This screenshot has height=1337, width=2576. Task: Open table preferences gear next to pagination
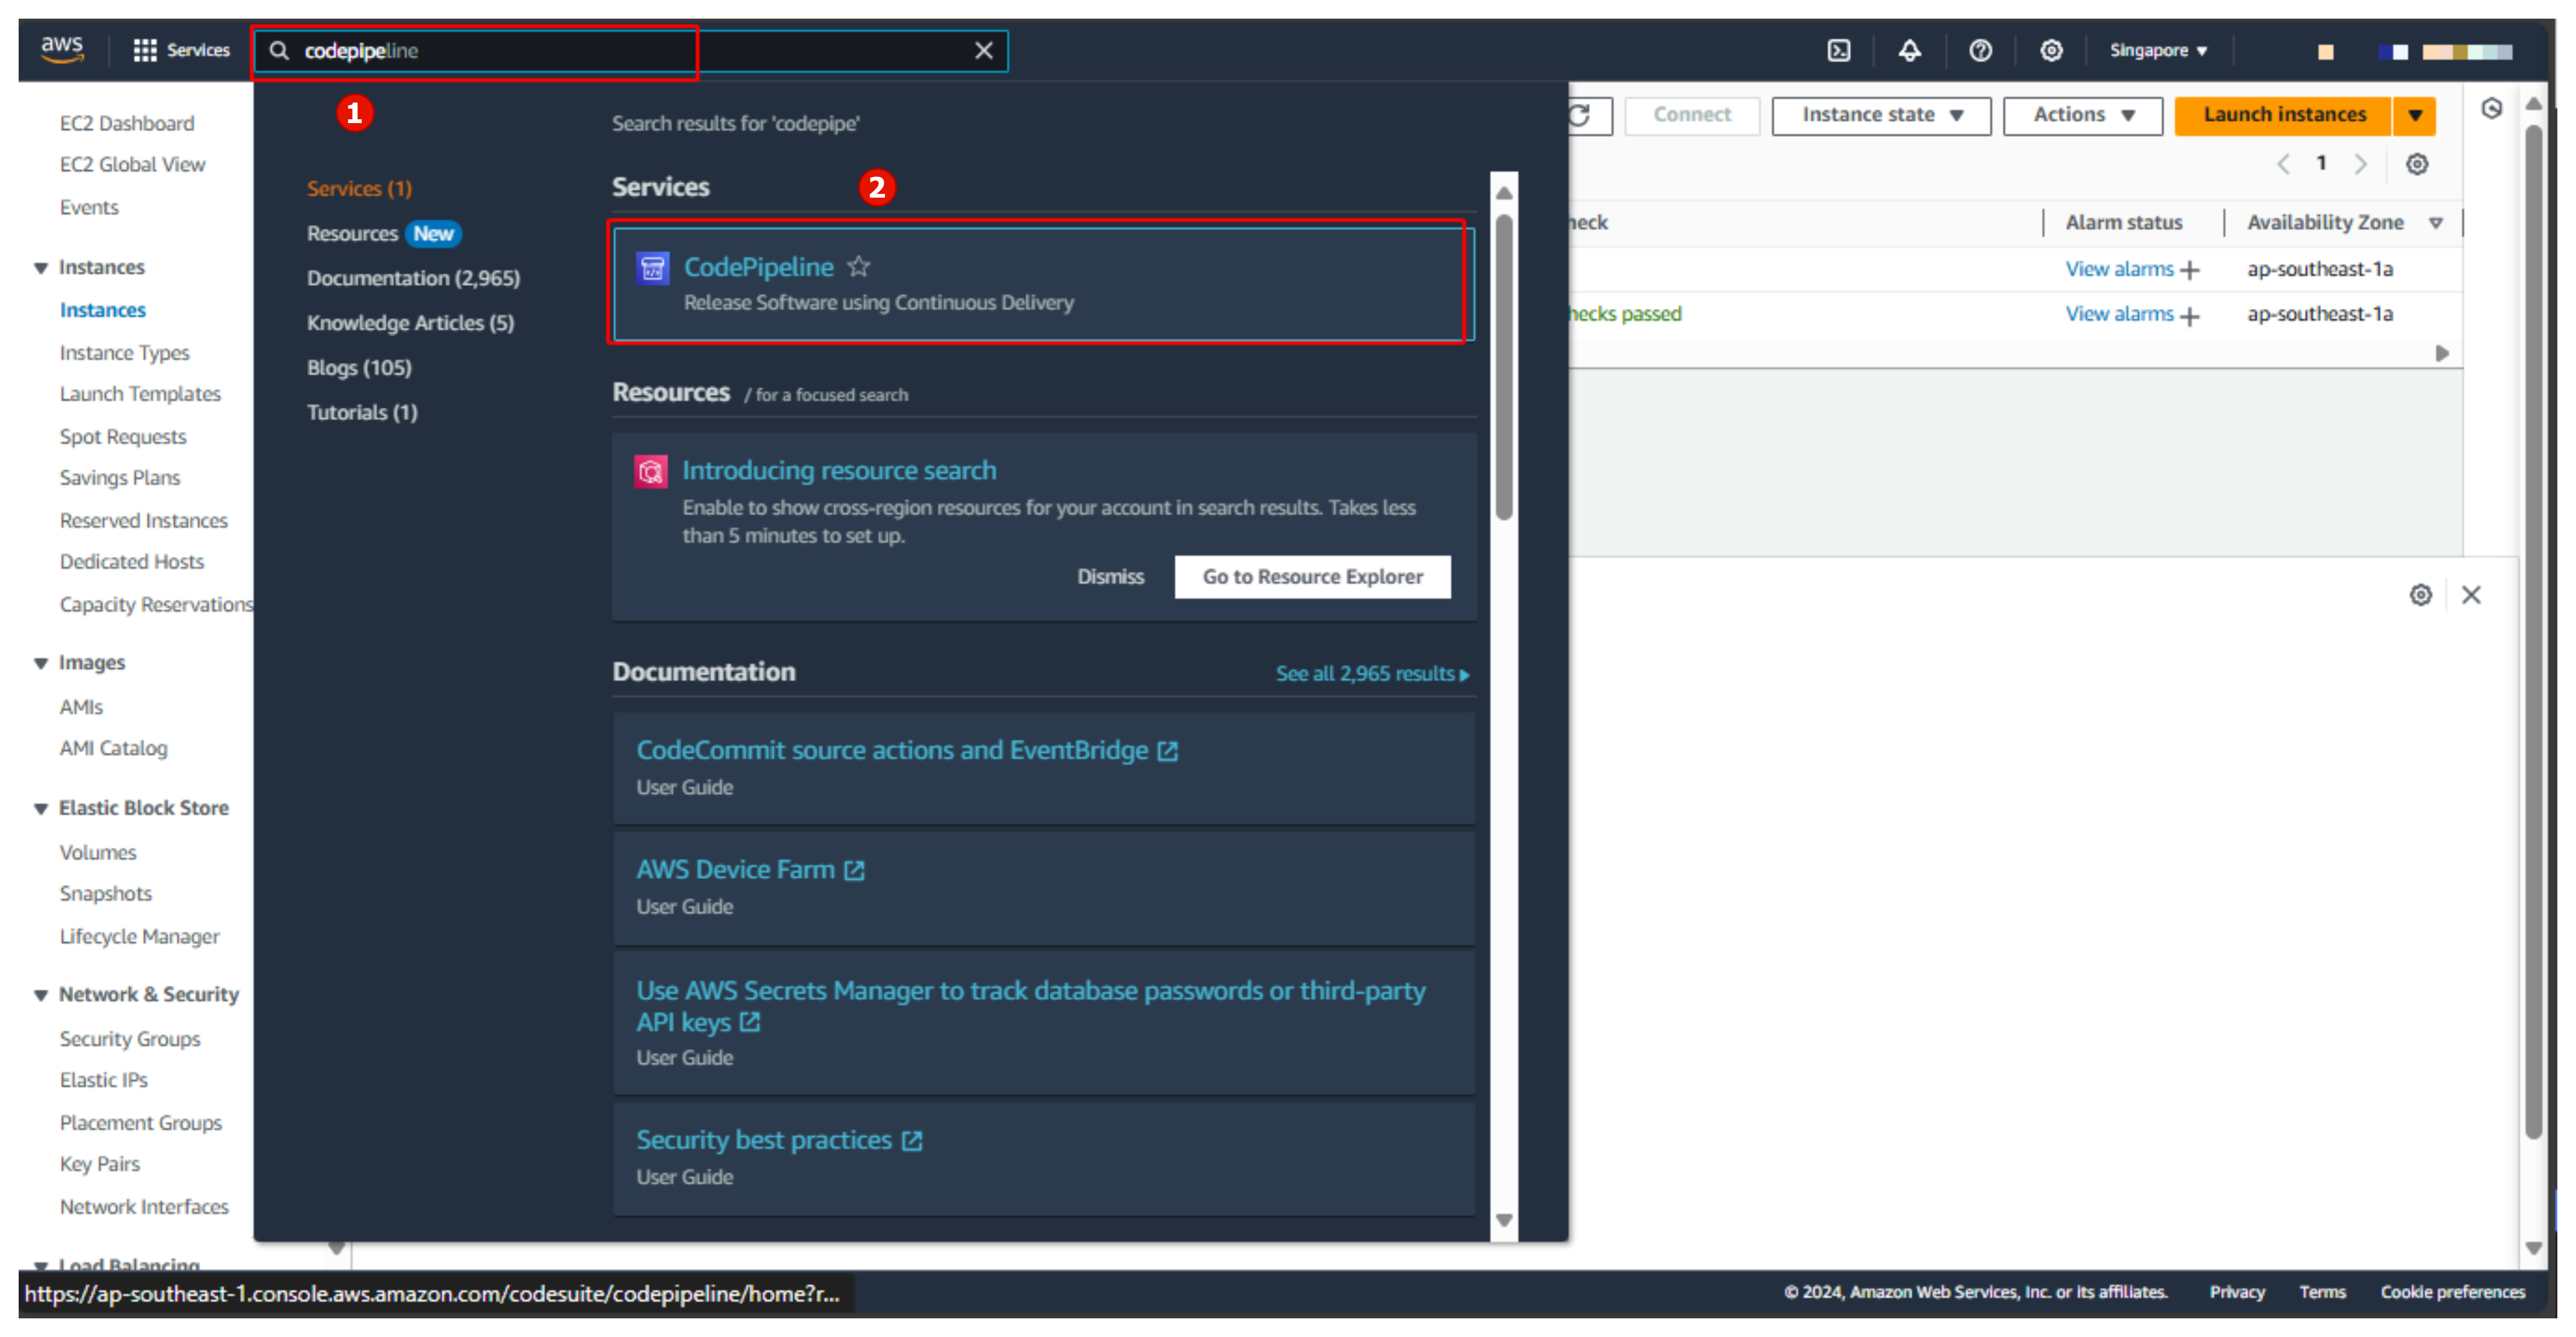coord(2416,164)
